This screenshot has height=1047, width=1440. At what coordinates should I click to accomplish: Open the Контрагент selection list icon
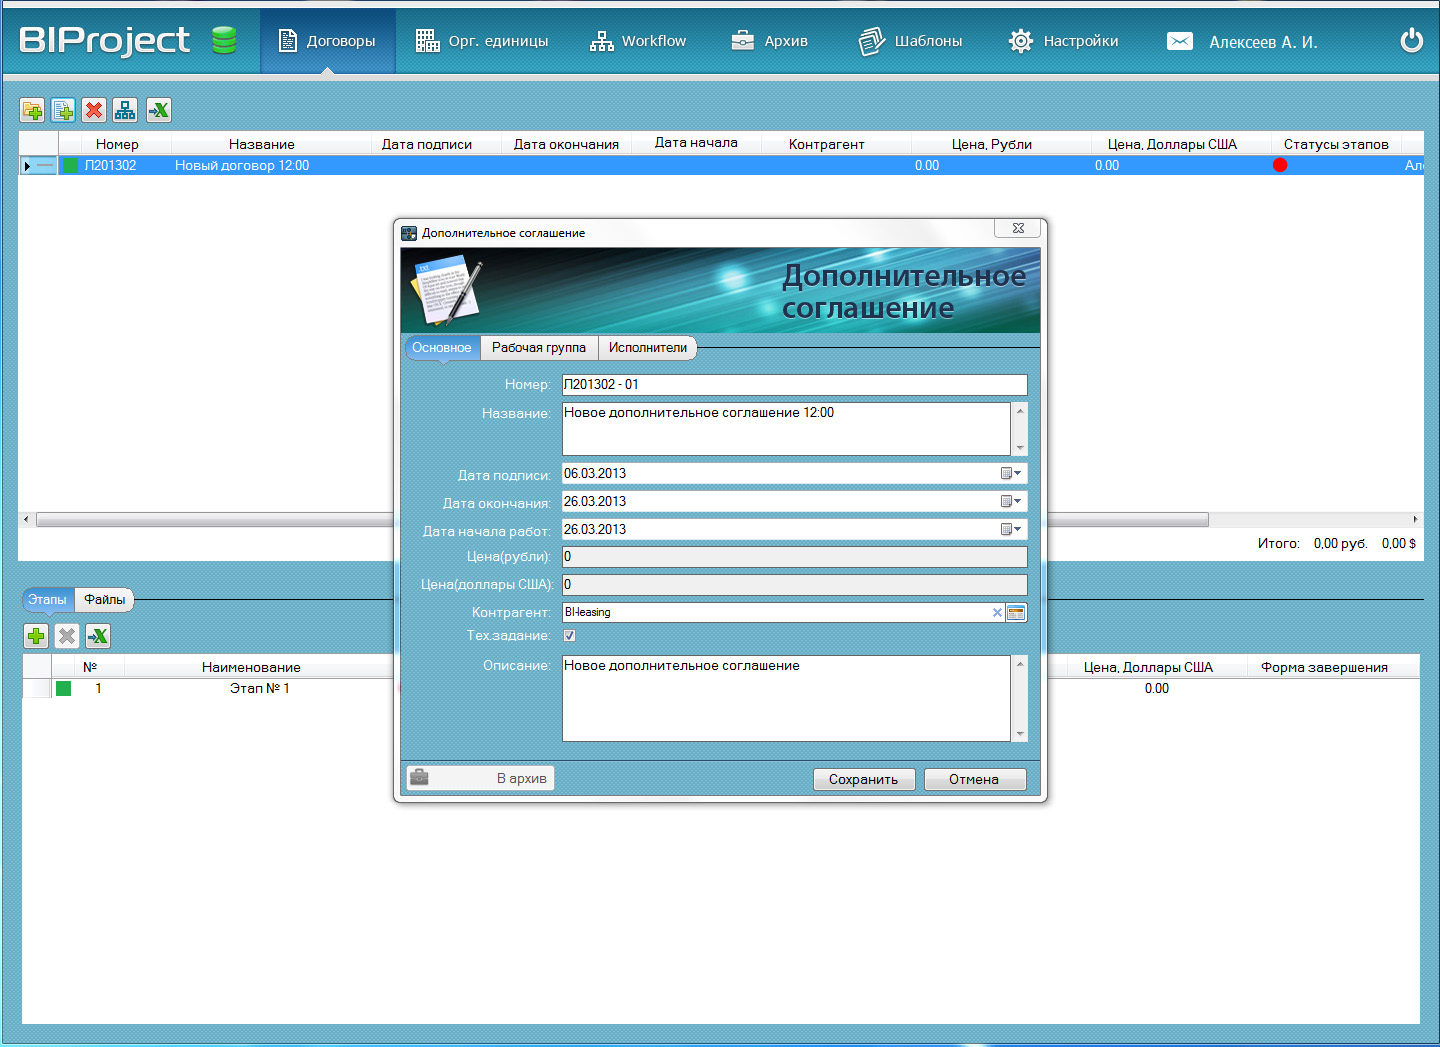coord(1016,613)
